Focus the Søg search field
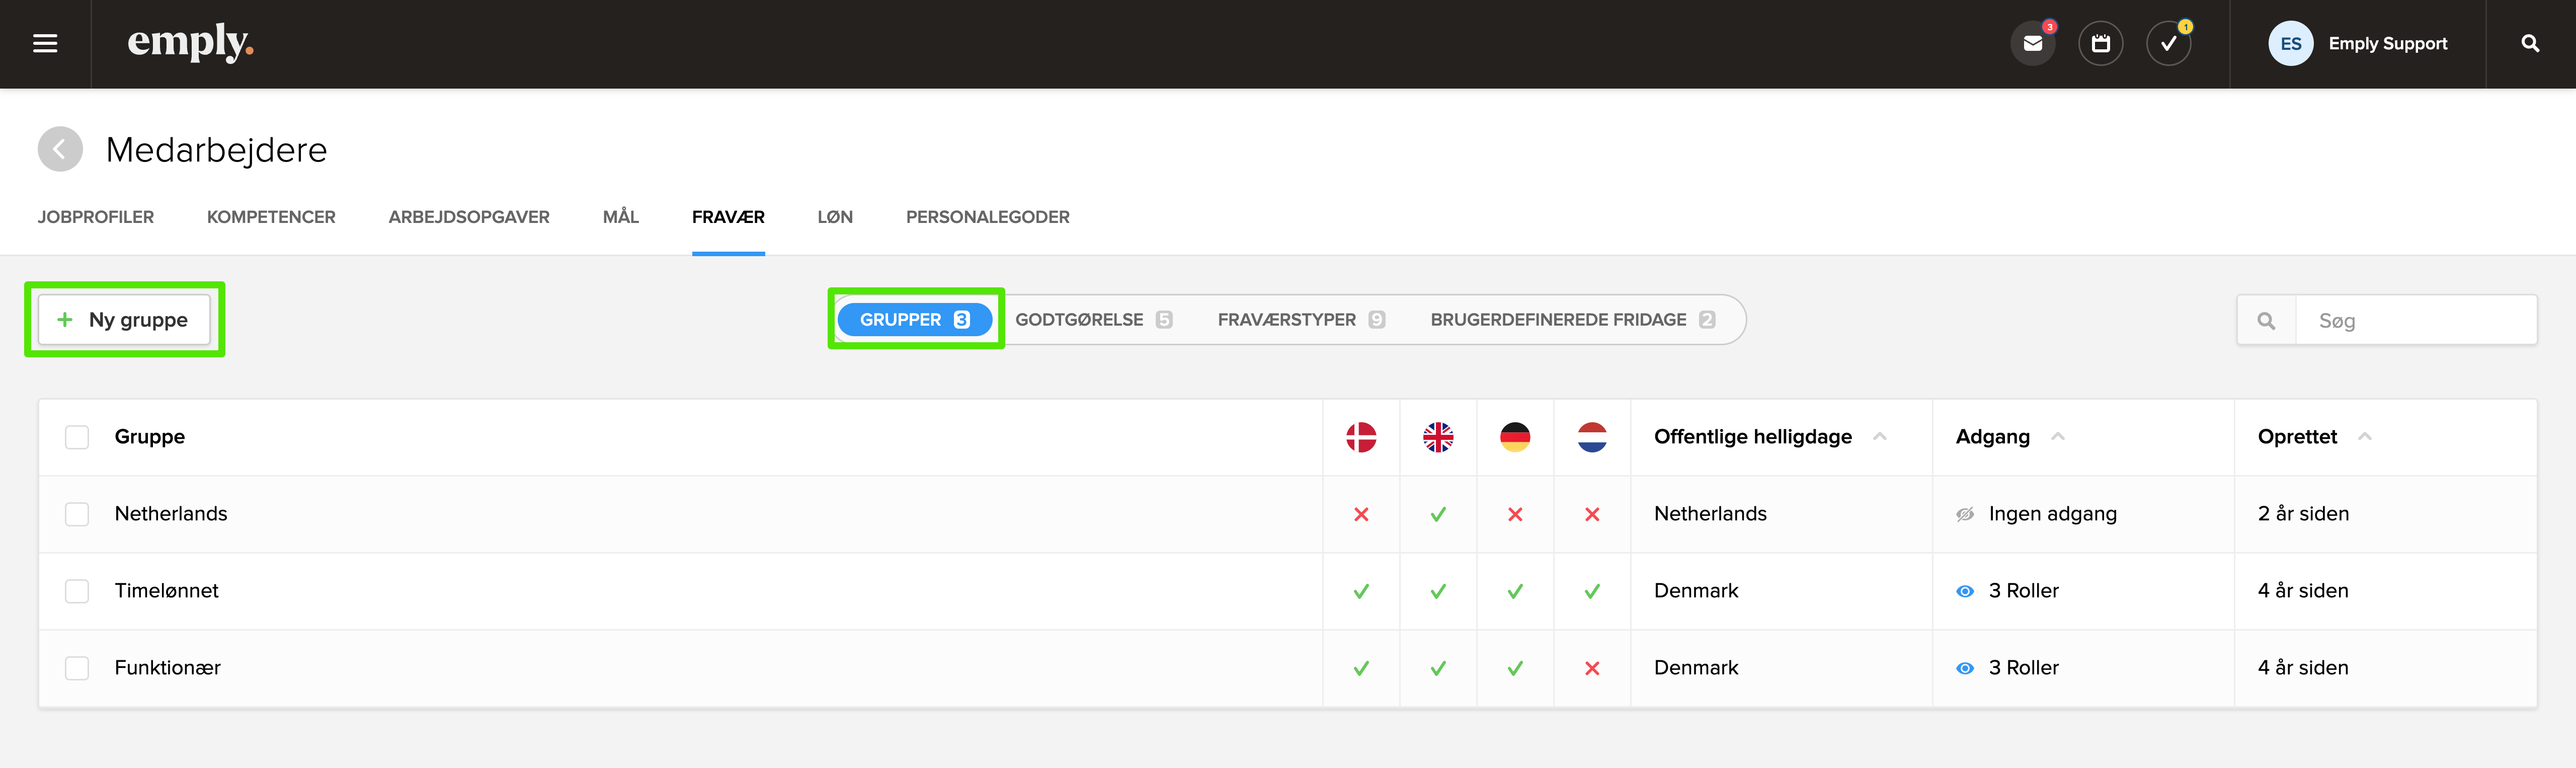2576x768 pixels. 2415,321
